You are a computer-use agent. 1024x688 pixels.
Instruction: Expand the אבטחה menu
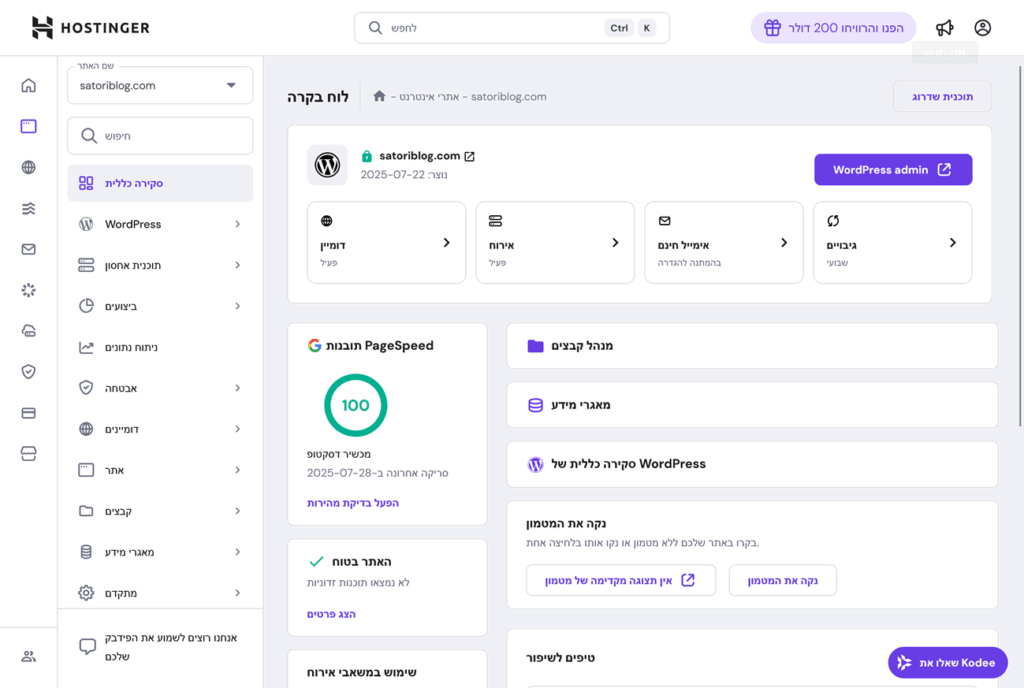(160, 388)
